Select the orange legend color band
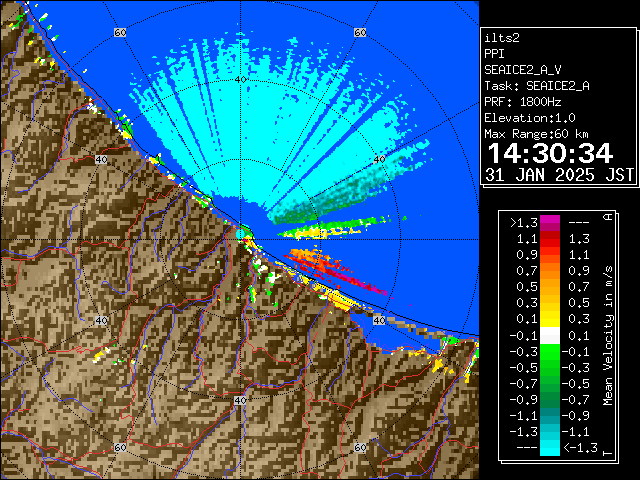Image resolution: width=640 pixels, height=480 pixels. [550, 271]
